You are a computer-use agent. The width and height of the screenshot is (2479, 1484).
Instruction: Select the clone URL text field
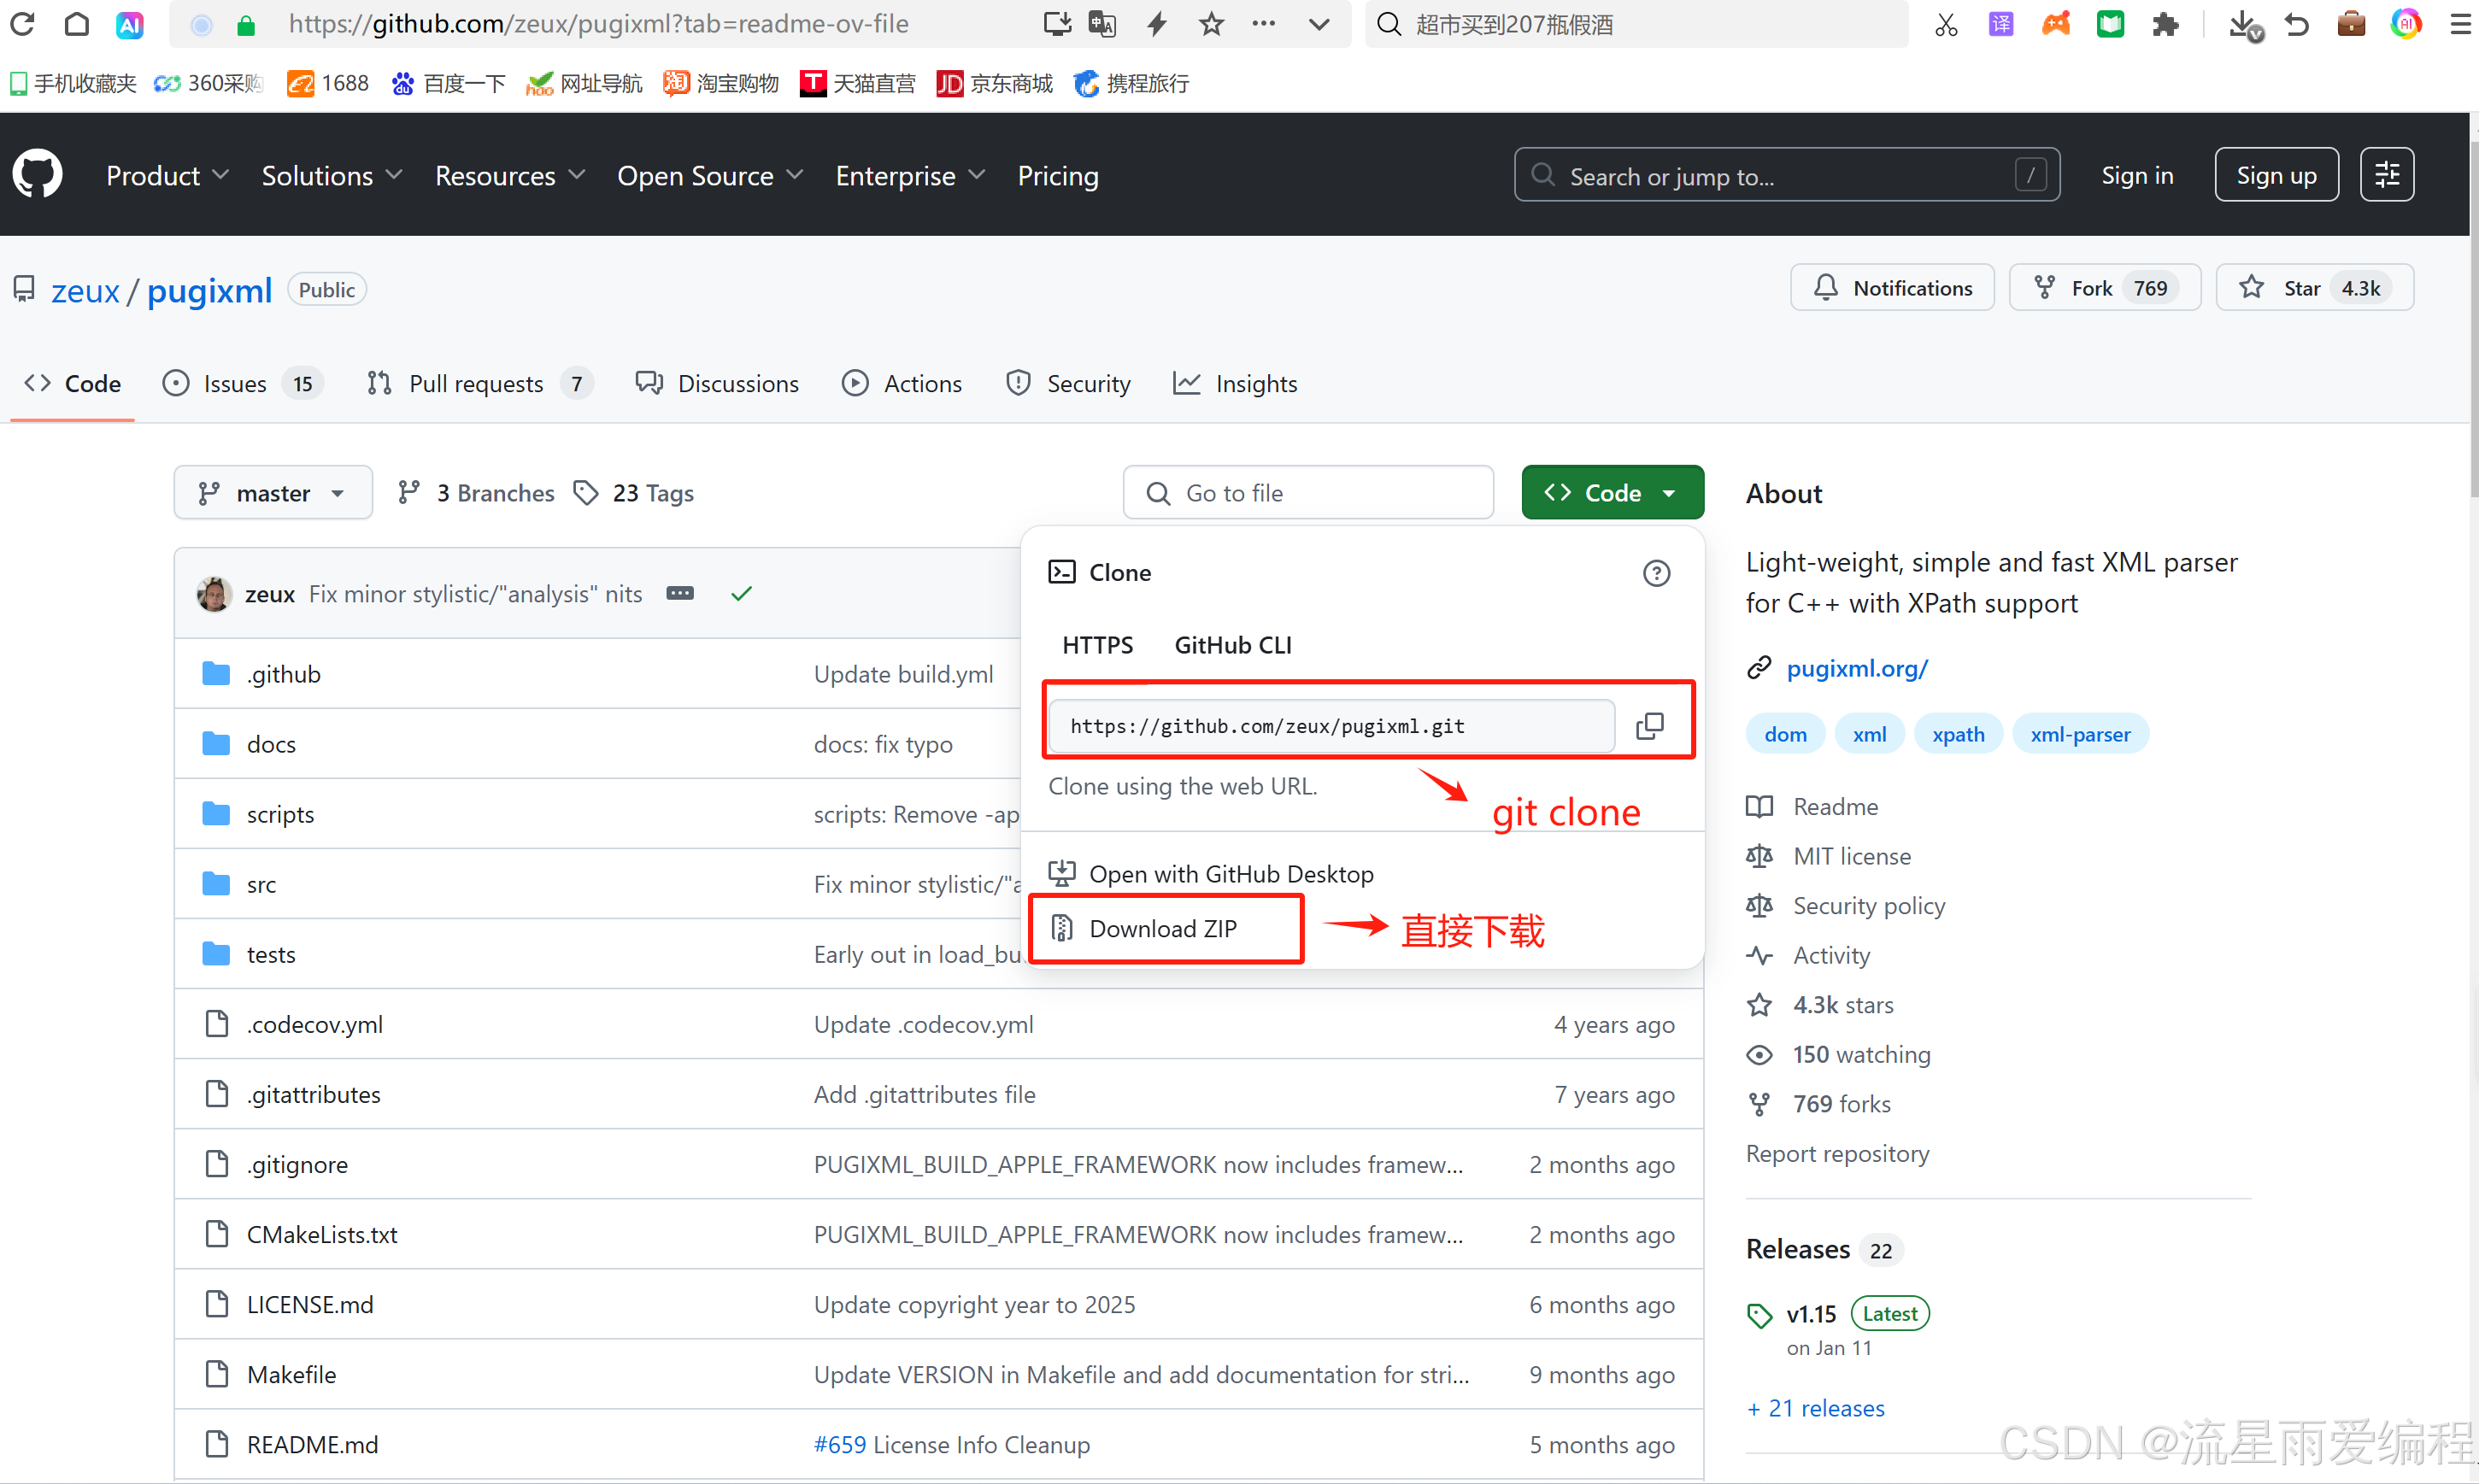(x=1331, y=726)
